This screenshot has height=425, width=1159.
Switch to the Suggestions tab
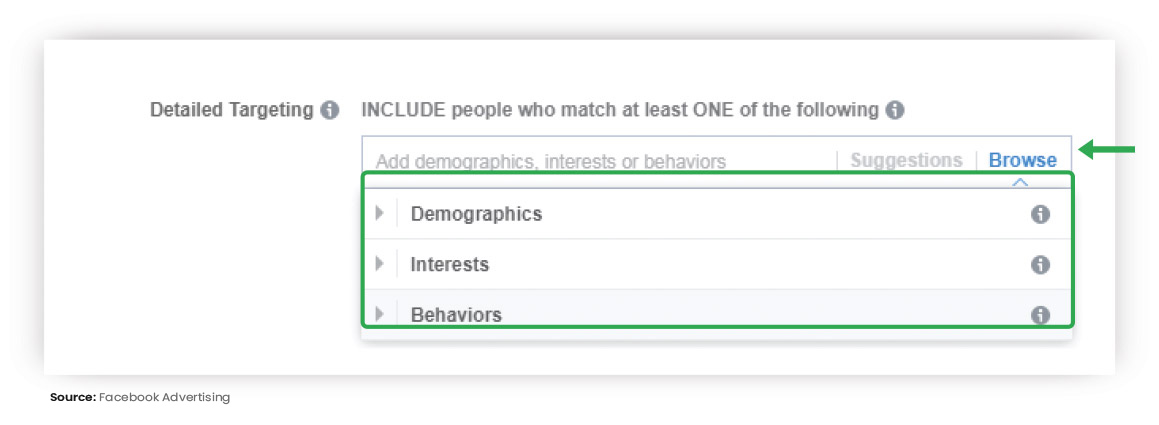906,160
